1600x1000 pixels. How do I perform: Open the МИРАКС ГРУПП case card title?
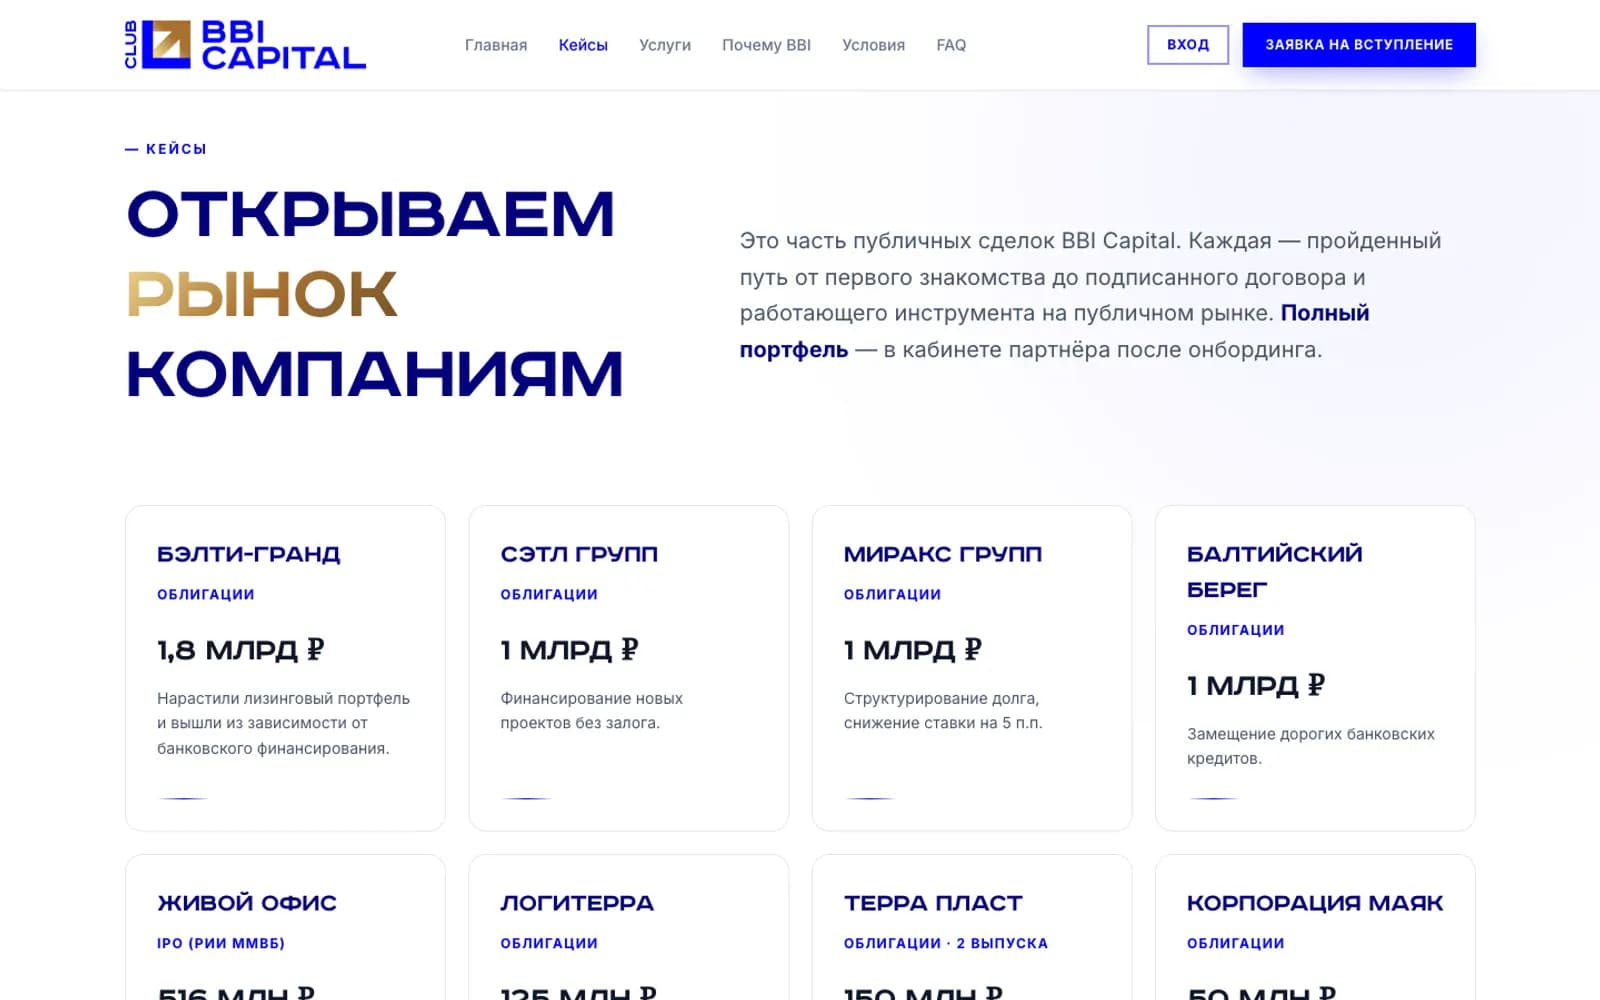coord(943,554)
